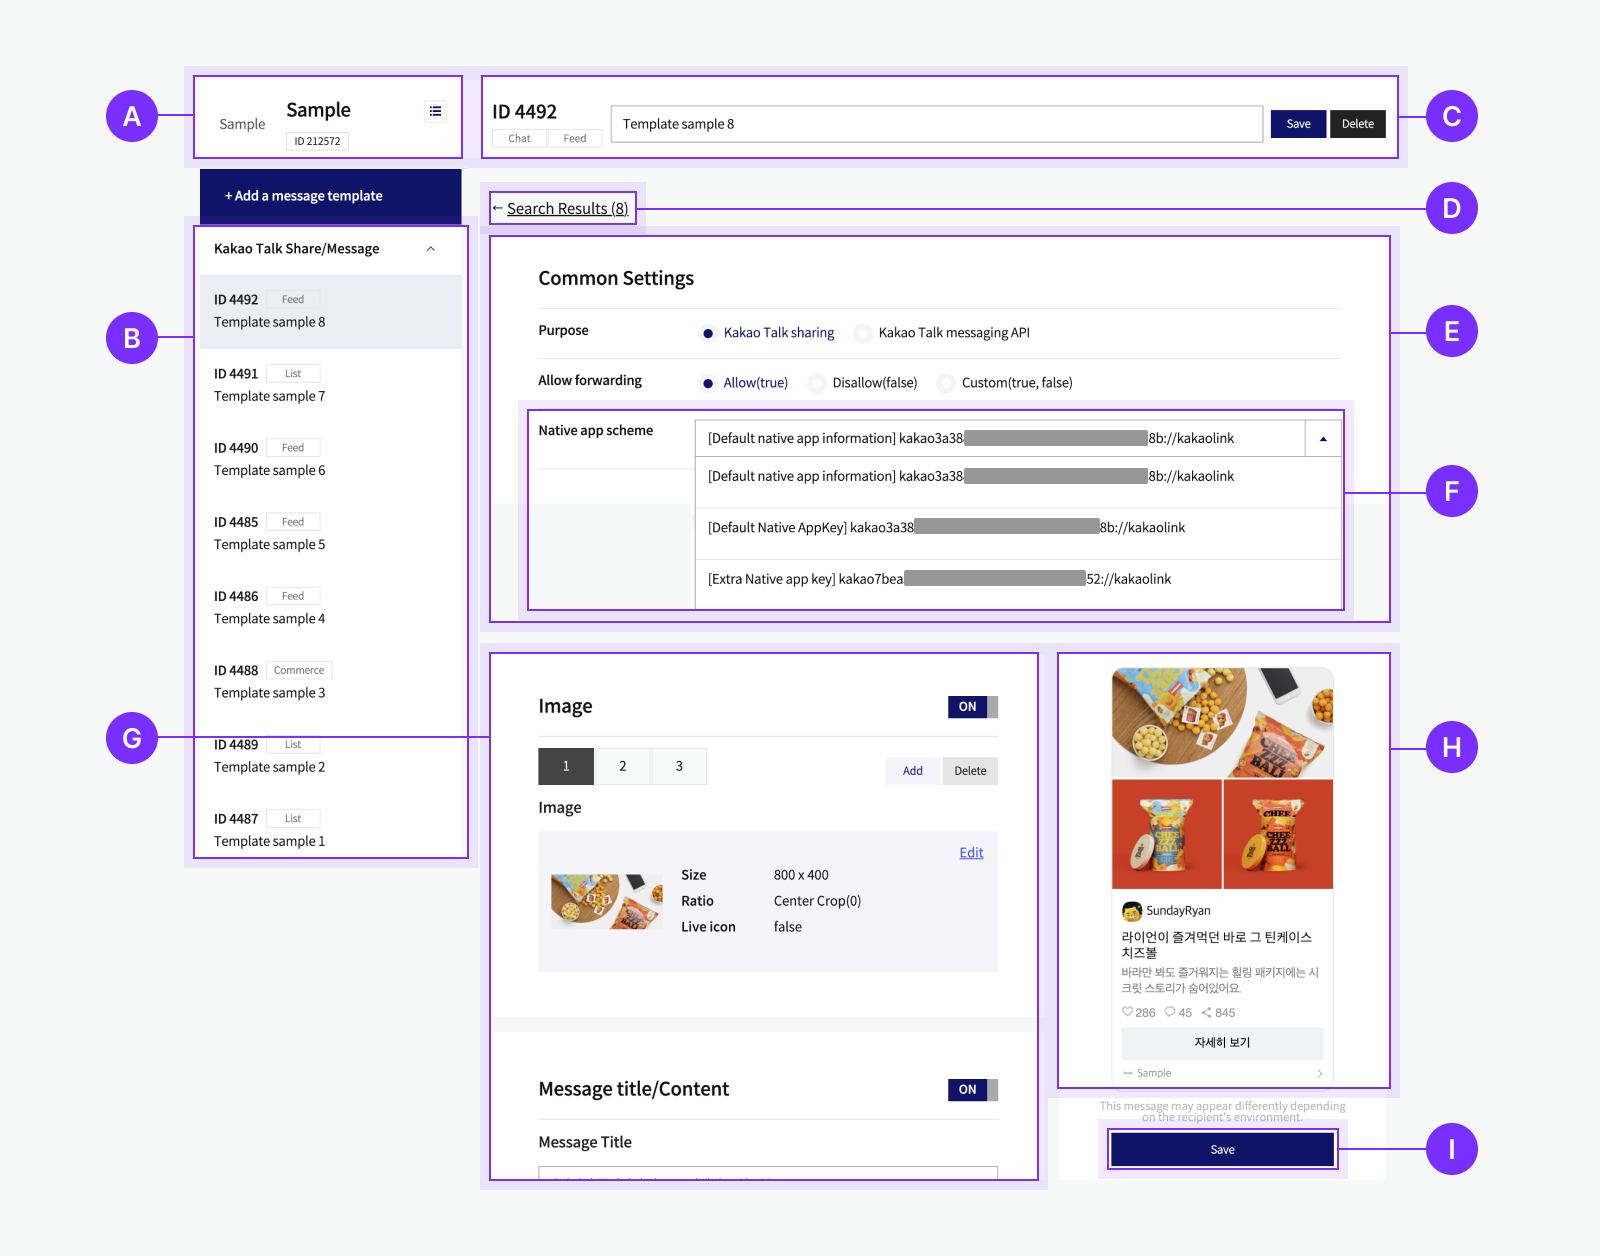Image resolution: width=1600 pixels, height=1256 pixels.
Task: Click the list view icon beside Sample title
Action: click(435, 110)
